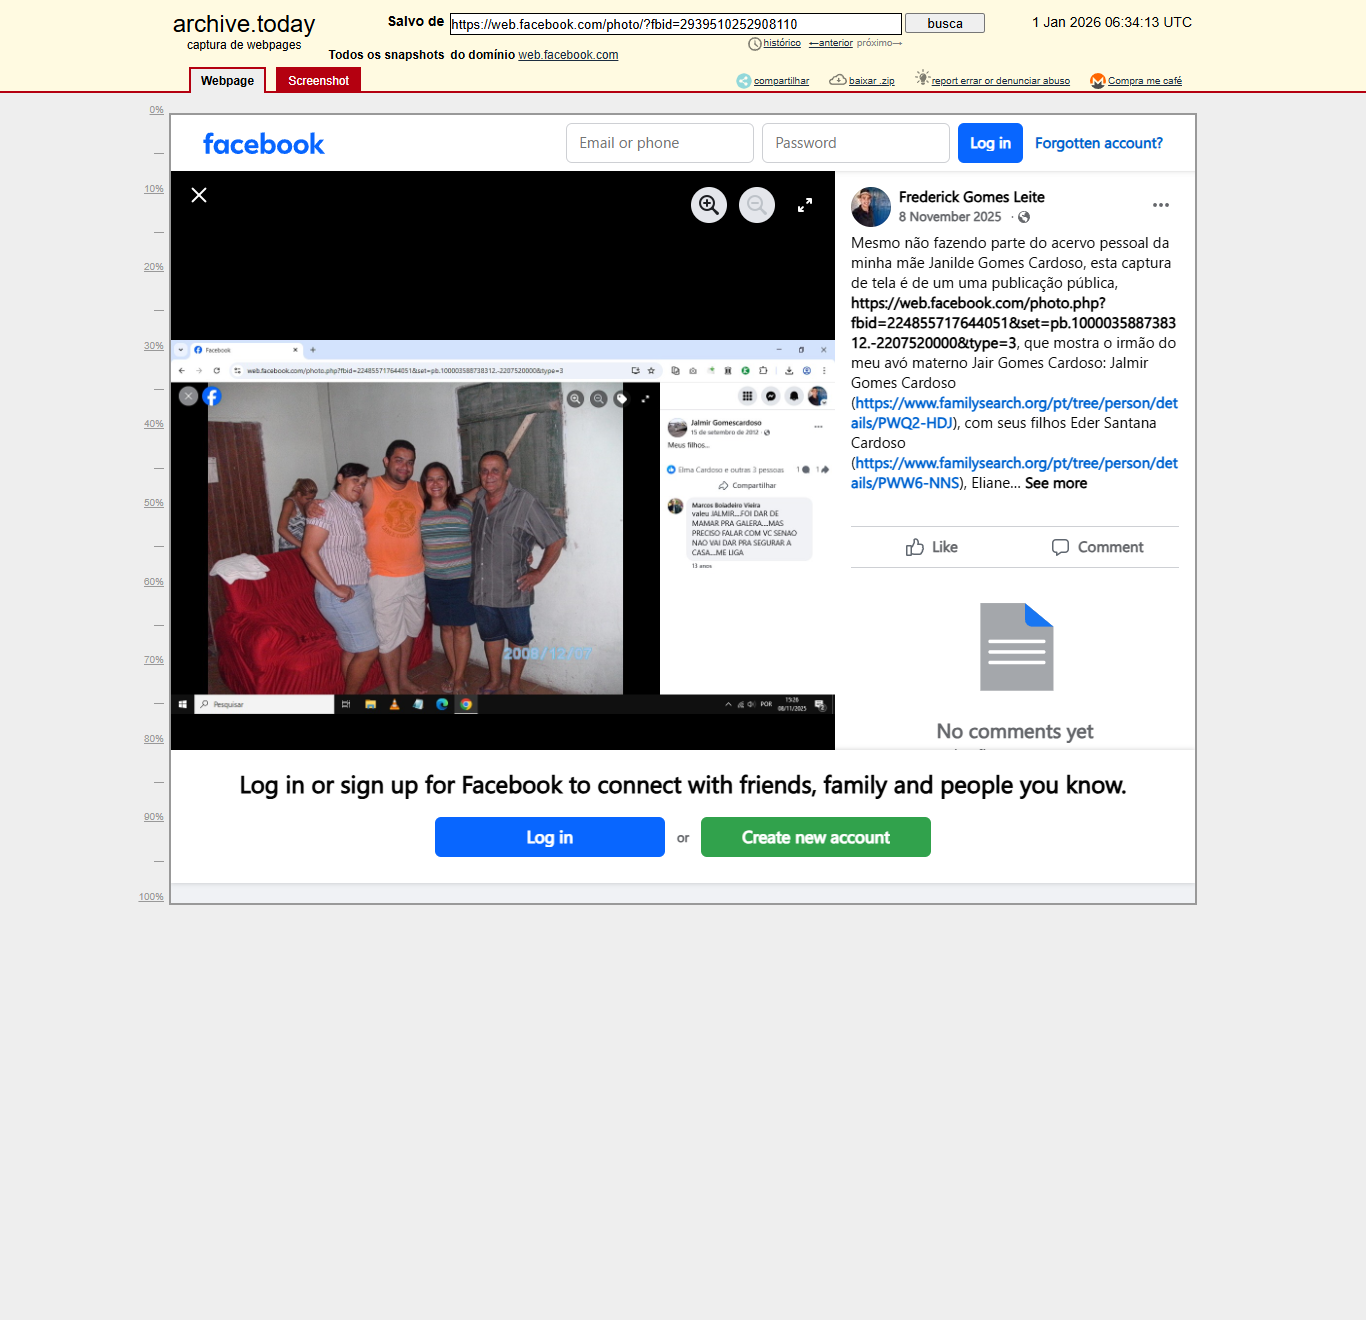This screenshot has width=1366, height=1320.
Task: Click the Password field
Action: [x=856, y=143]
